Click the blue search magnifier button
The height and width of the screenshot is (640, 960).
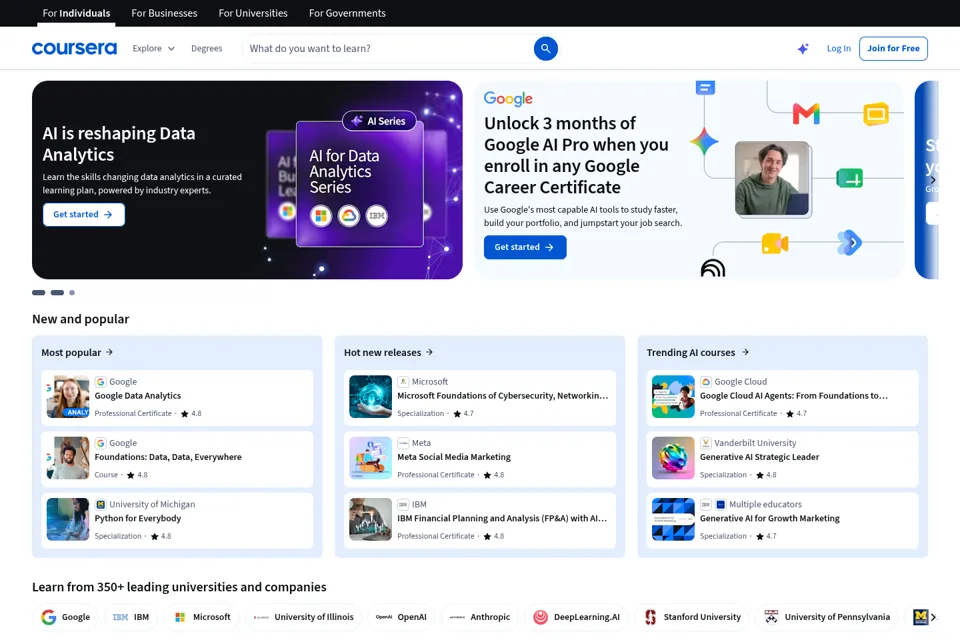pyautogui.click(x=545, y=48)
